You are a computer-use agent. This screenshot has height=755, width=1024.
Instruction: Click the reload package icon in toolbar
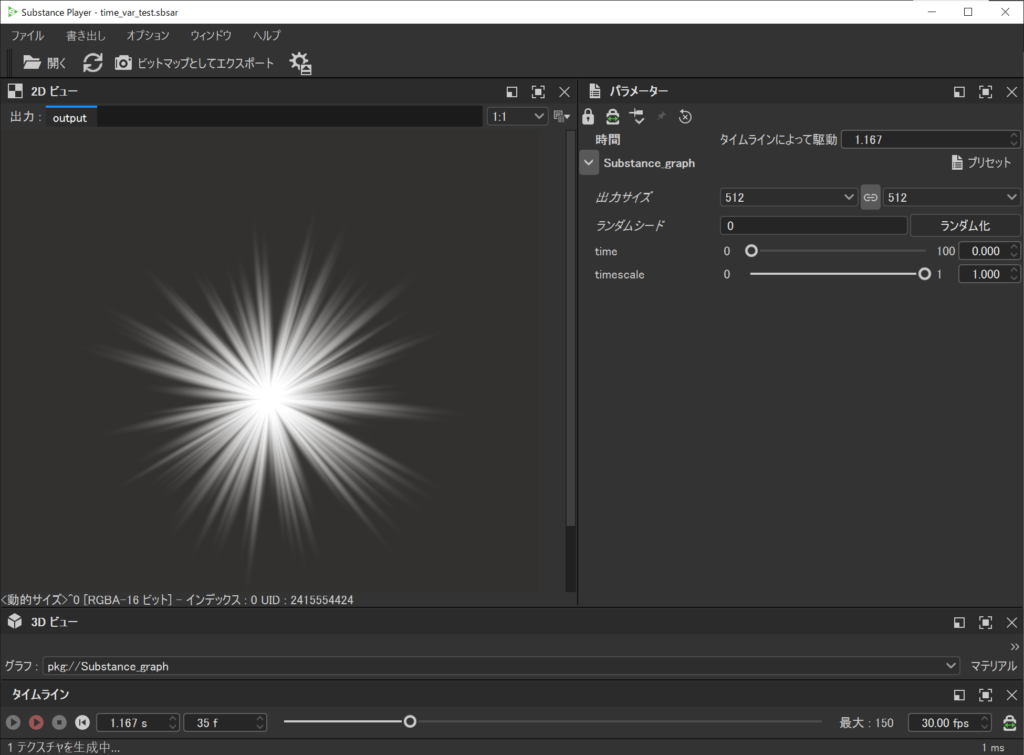click(x=92, y=62)
